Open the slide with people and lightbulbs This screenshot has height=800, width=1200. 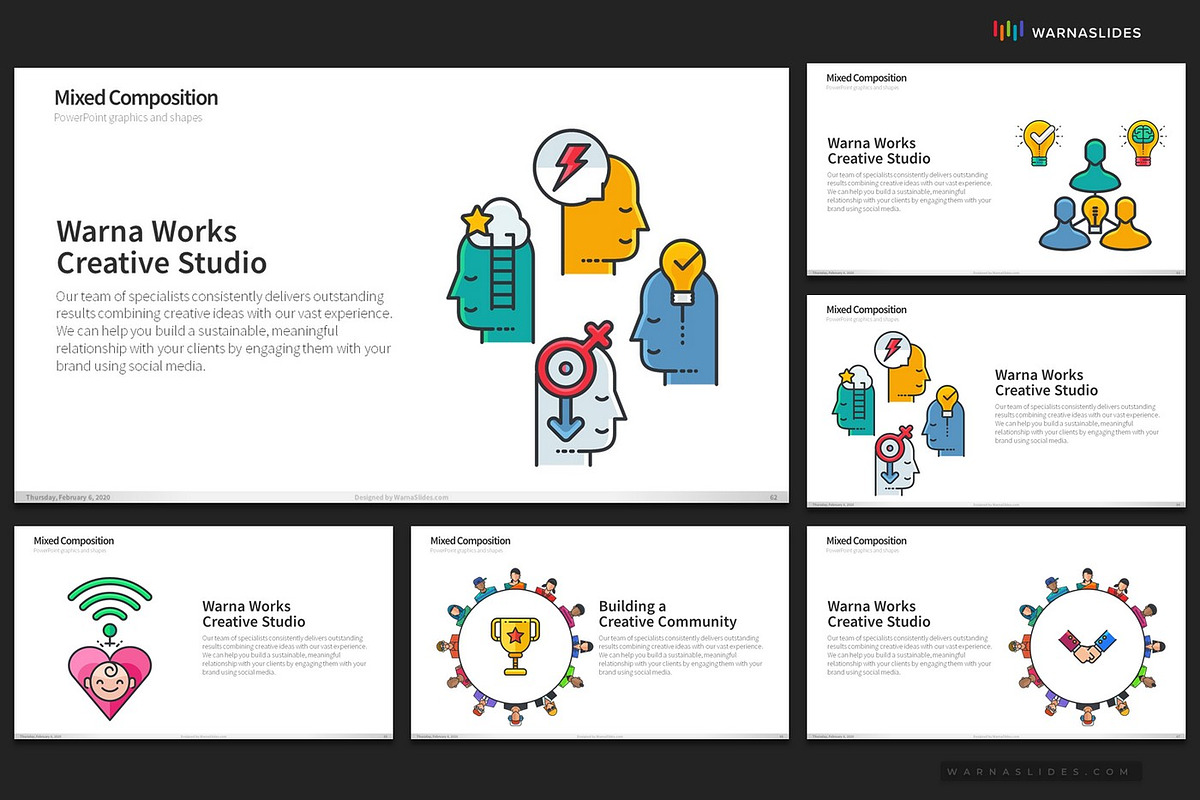click(x=996, y=169)
